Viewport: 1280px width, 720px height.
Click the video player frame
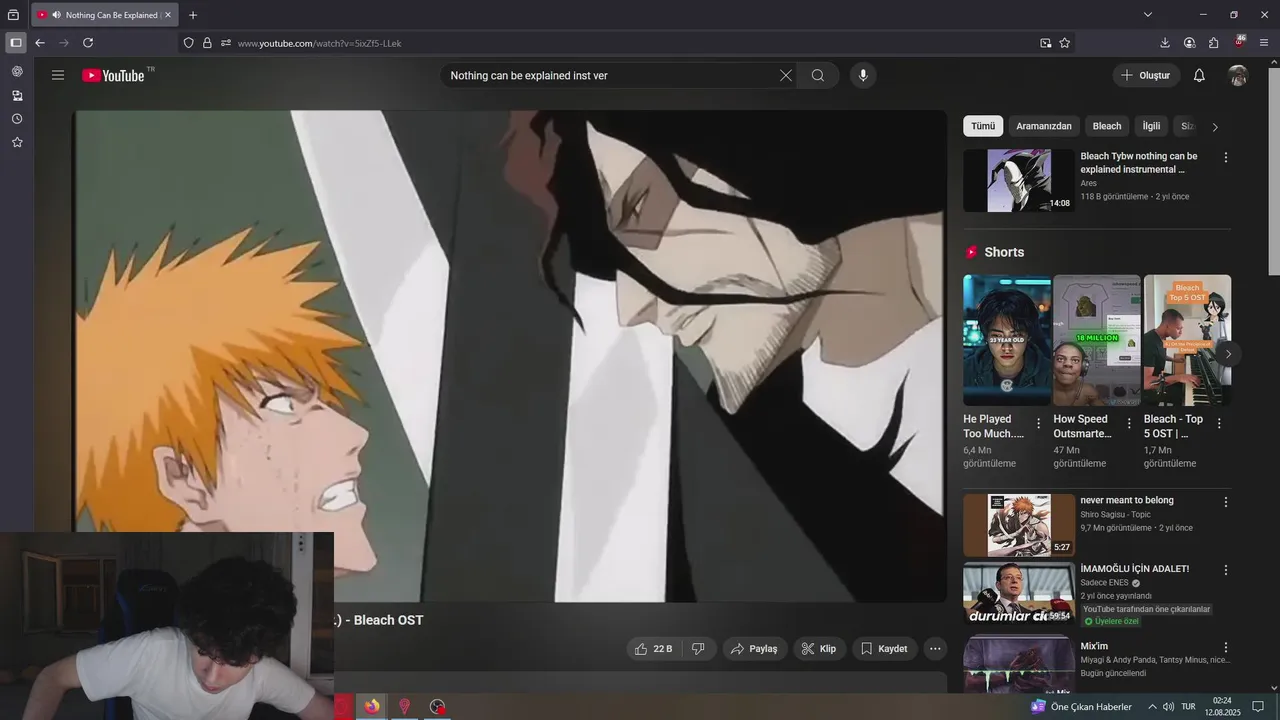click(x=510, y=356)
